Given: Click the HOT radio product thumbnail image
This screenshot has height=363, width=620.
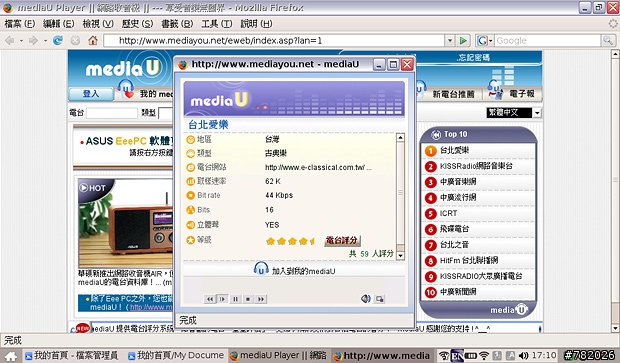Looking at the screenshot, I should (x=125, y=223).
